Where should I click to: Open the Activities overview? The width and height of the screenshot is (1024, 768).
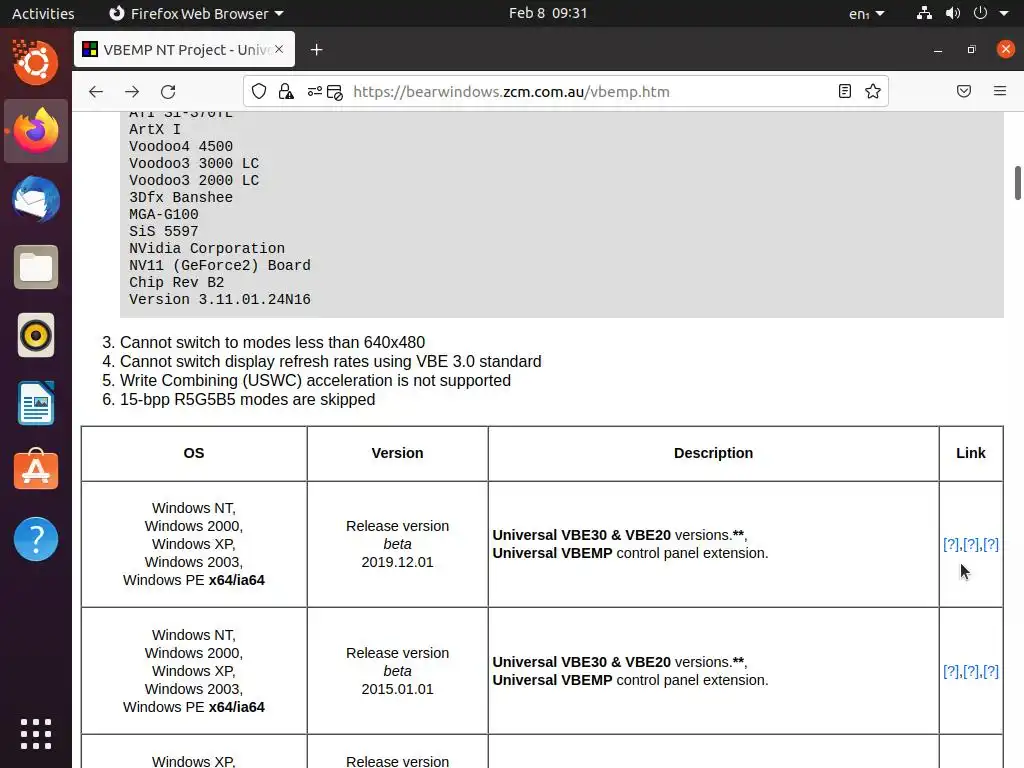[43, 13]
